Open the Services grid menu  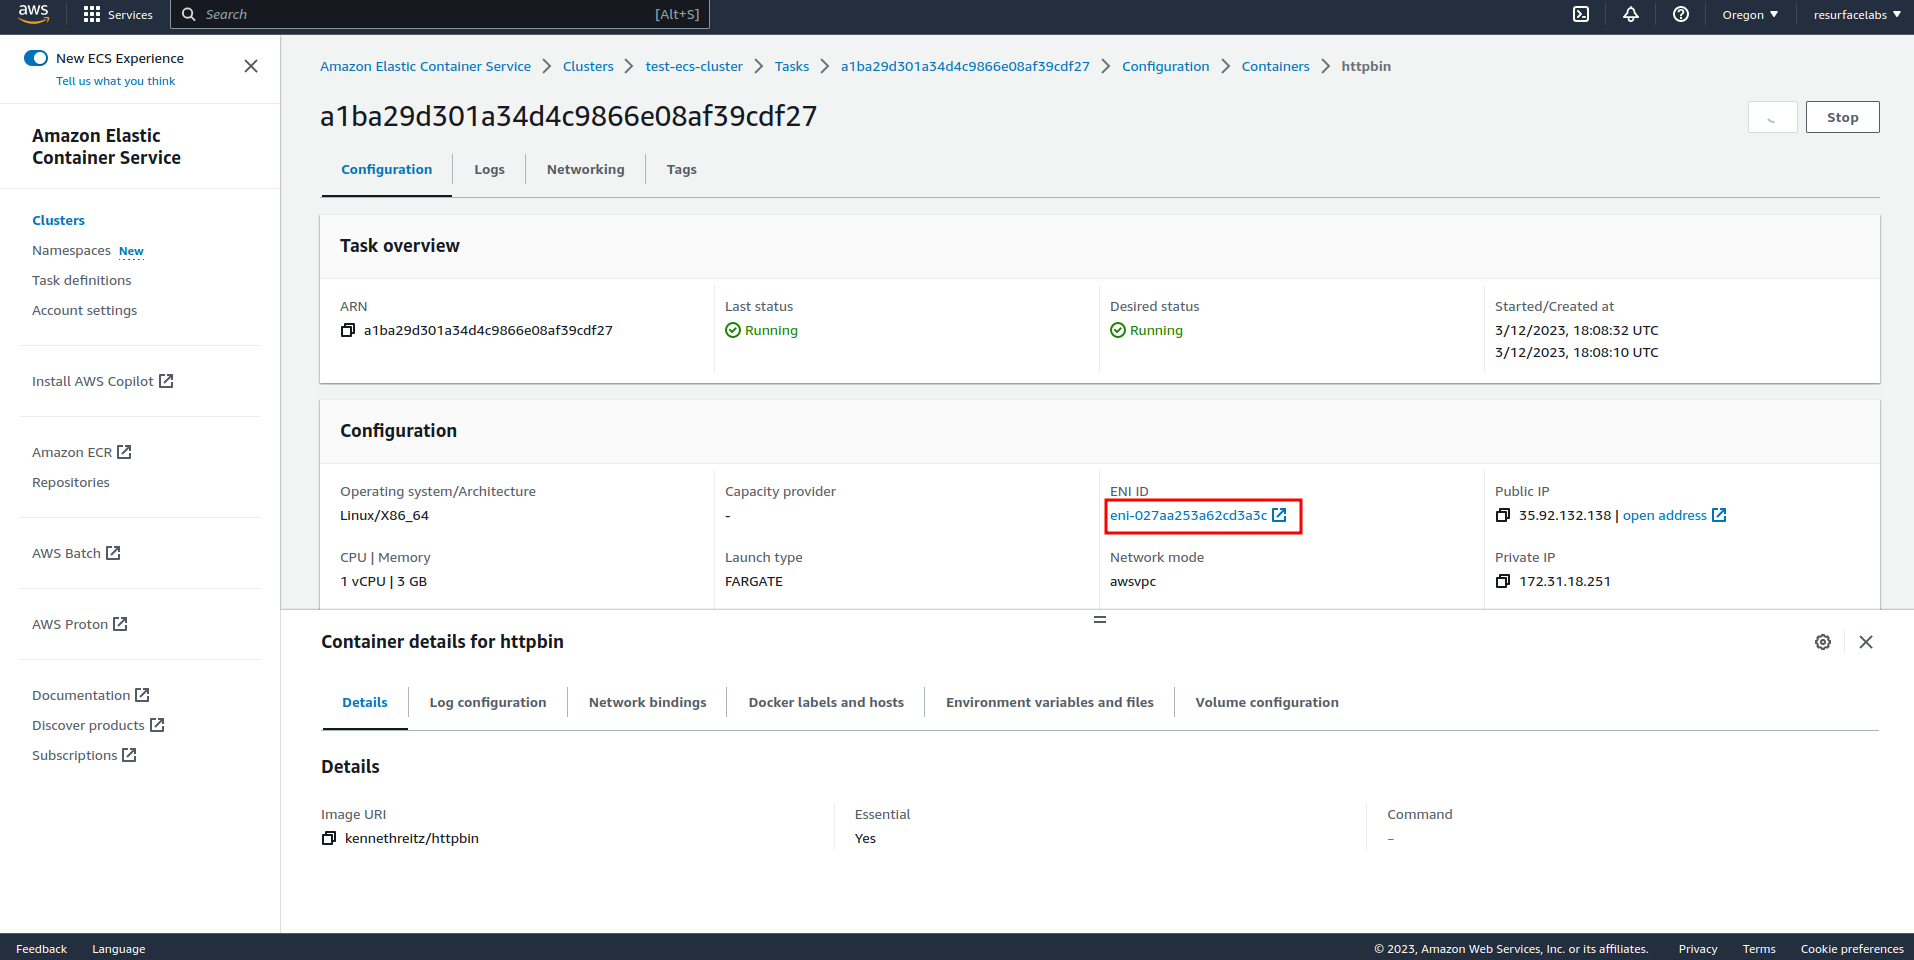click(118, 14)
